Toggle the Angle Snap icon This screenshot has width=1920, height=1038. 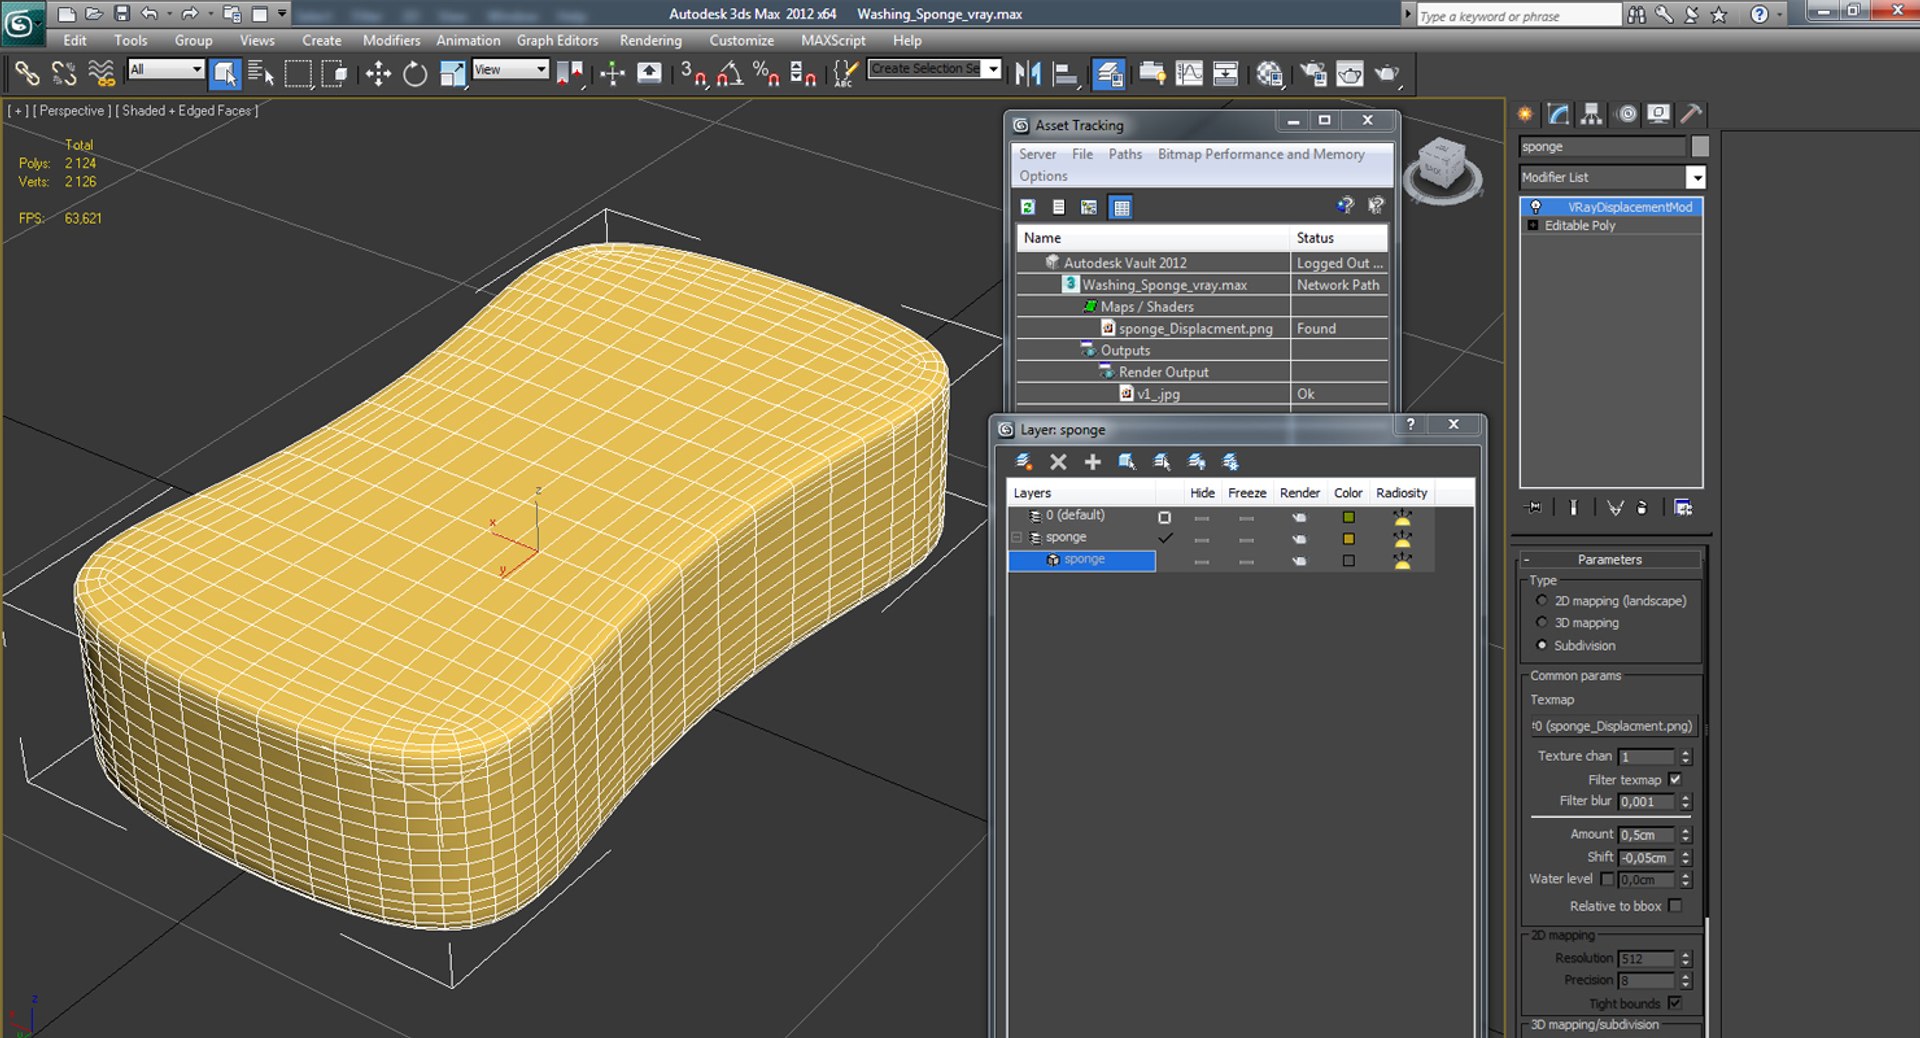(x=730, y=74)
